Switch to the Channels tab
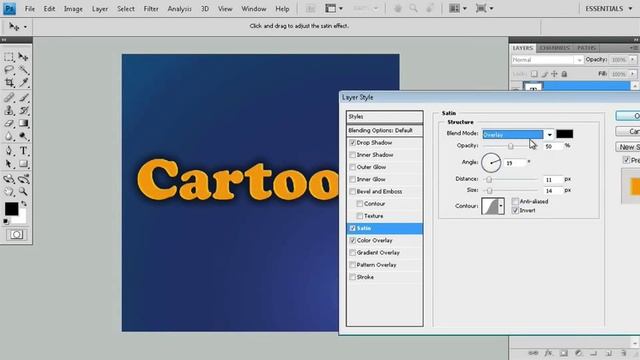 pyautogui.click(x=554, y=48)
